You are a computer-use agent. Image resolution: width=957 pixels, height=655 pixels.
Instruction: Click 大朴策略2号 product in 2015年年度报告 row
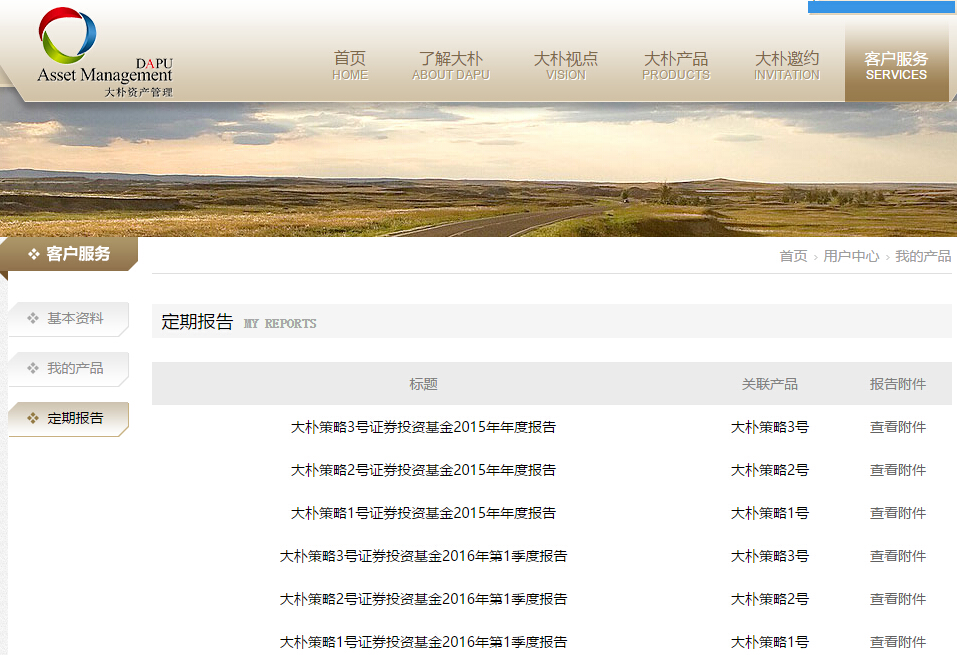coord(770,470)
